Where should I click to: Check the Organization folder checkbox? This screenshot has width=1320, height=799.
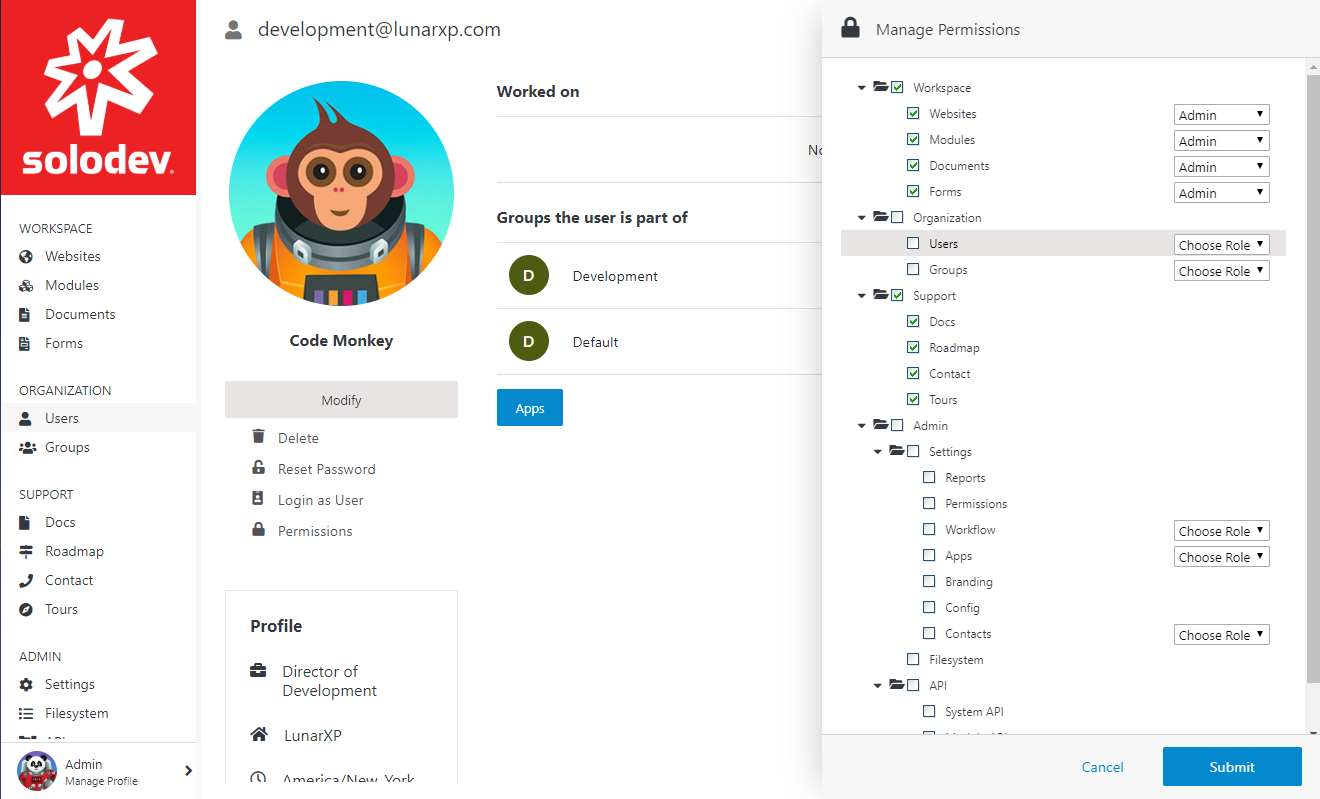click(x=897, y=218)
